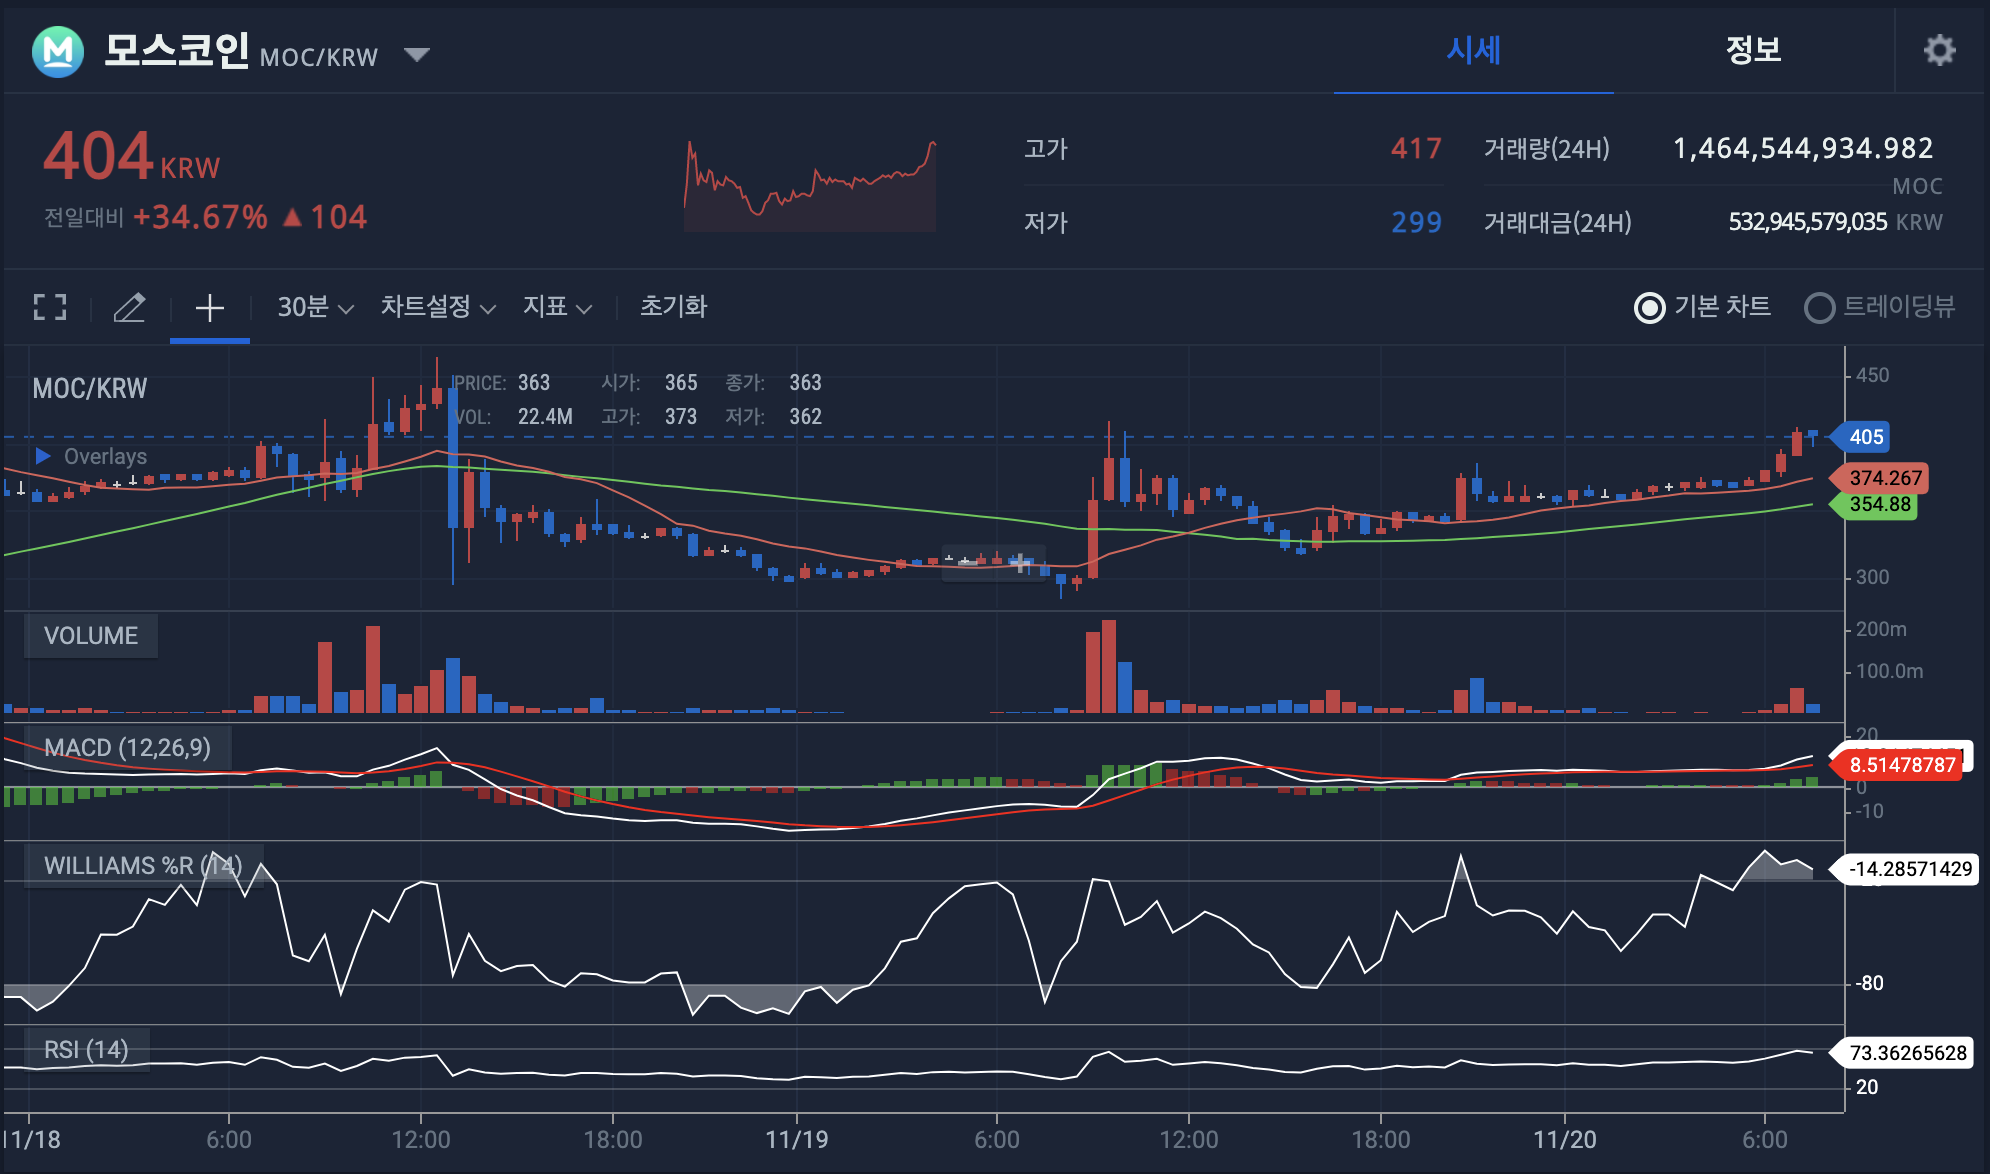Open the gear settings icon
Screen dimensions: 1990x1174
tap(1939, 50)
